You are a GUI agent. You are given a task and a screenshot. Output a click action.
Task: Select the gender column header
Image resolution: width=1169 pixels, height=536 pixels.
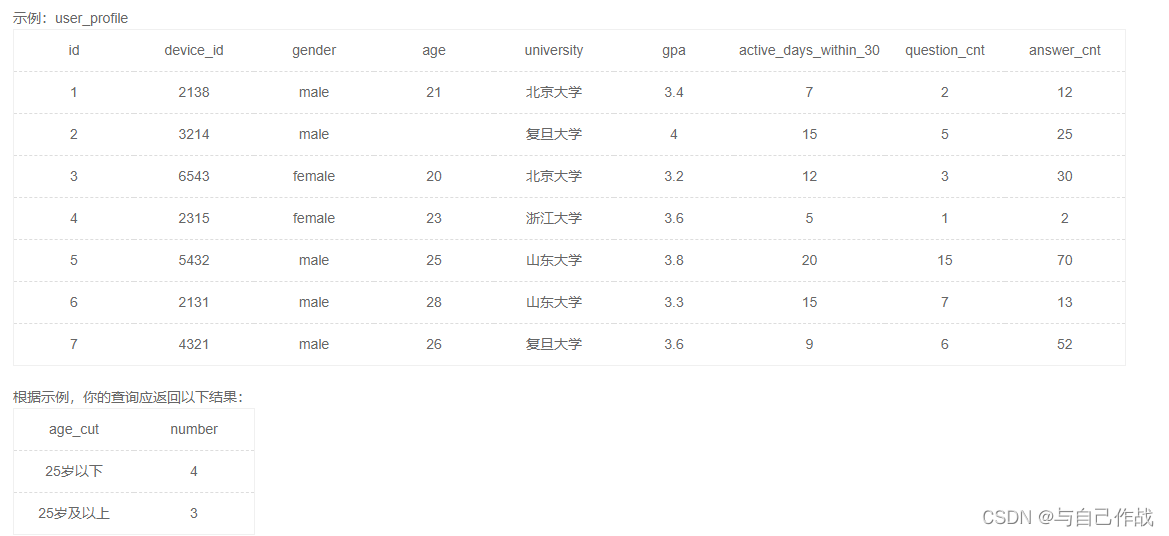pyautogui.click(x=314, y=50)
